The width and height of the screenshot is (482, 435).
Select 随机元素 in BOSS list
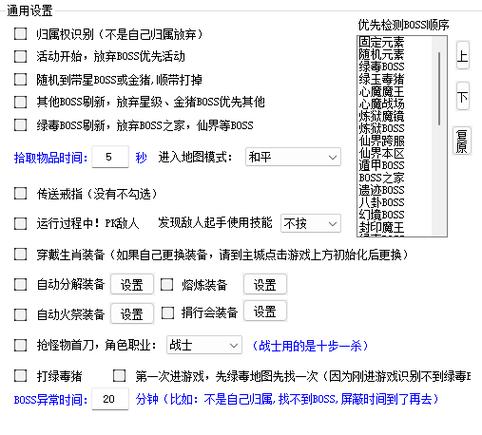(381, 54)
